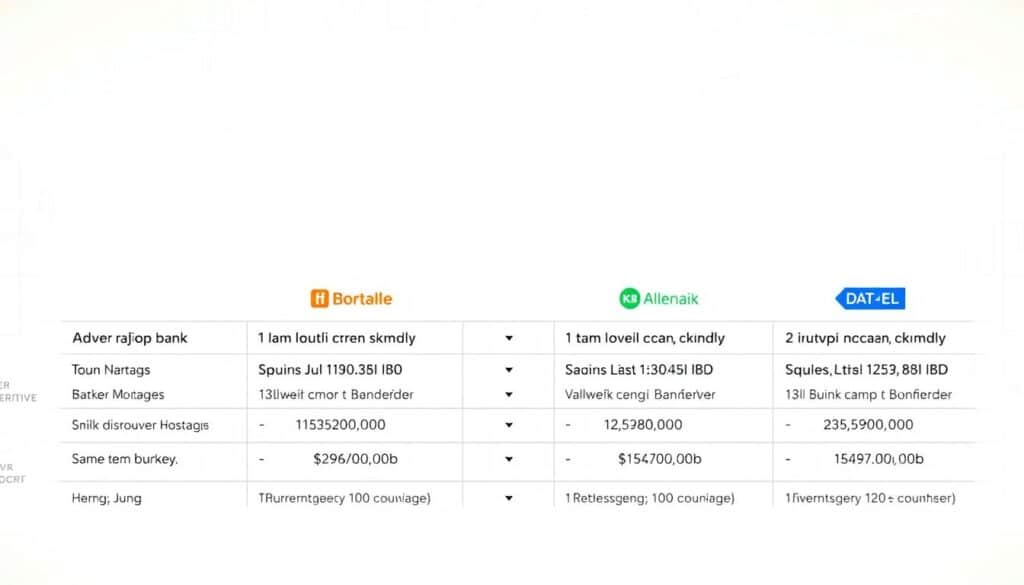The height and width of the screenshot is (585, 1024).
Task: Expand dropdown arrow in Adver rajiop bank row
Action: point(509,339)
